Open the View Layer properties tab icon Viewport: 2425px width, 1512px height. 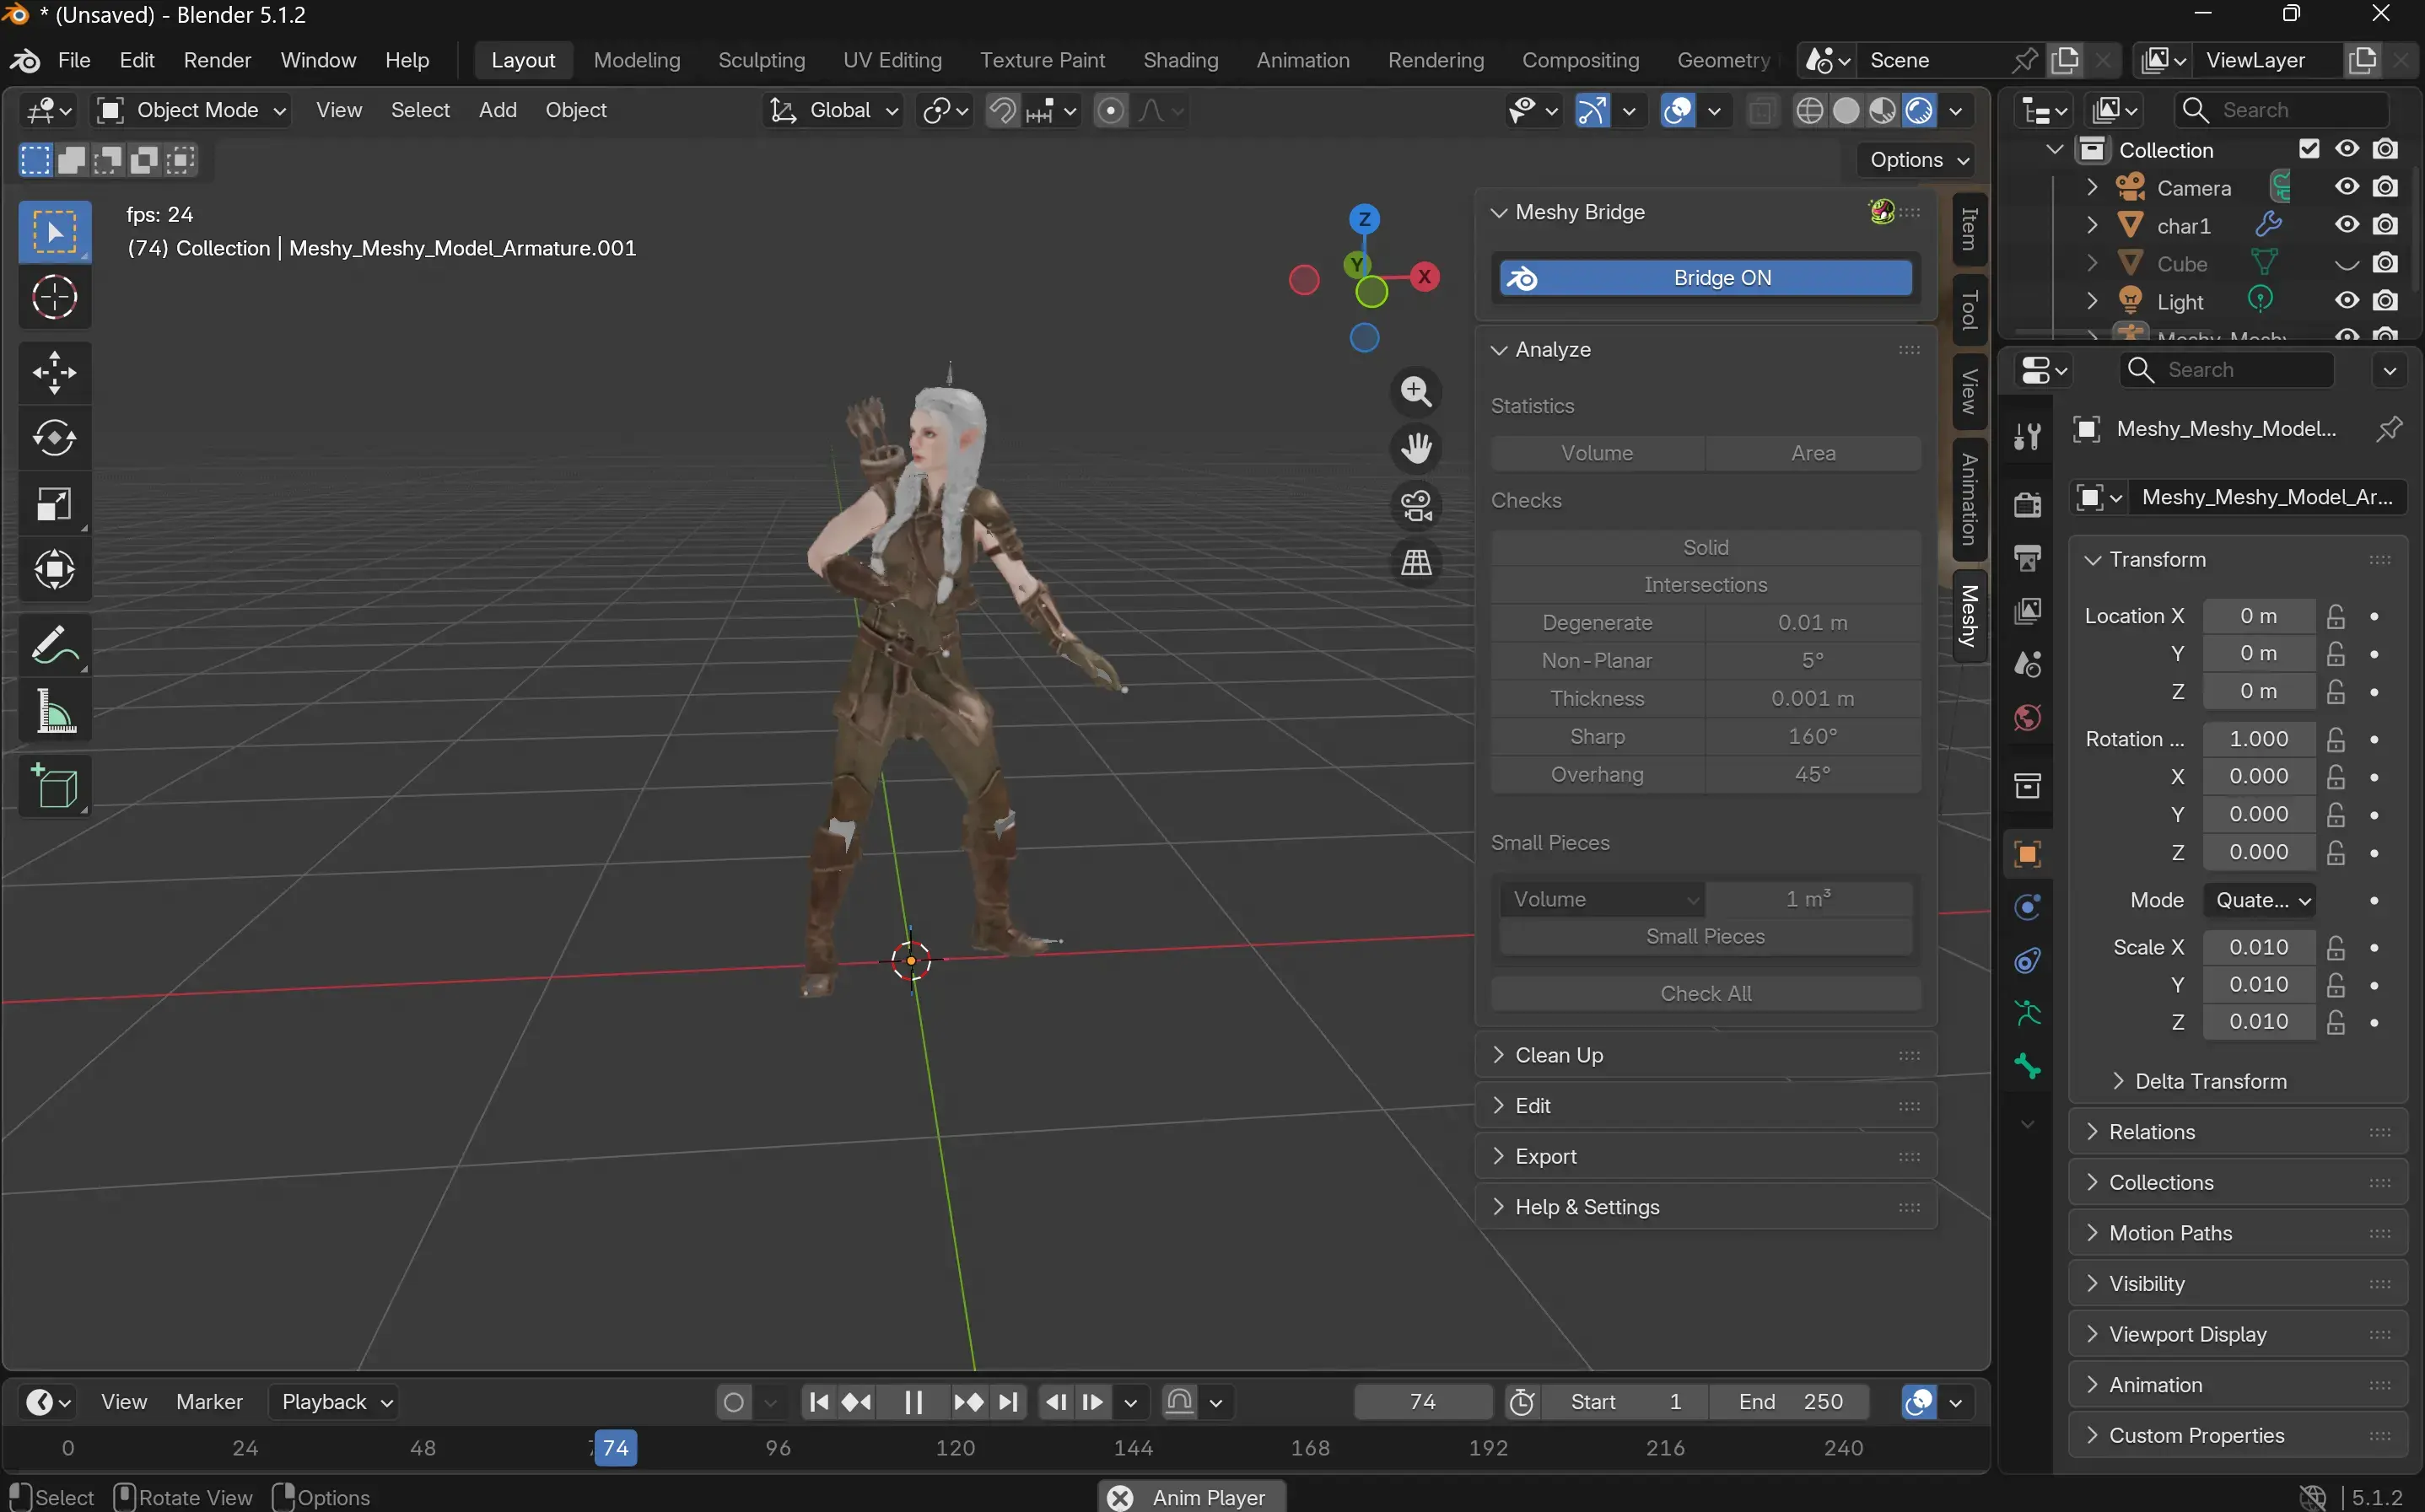[2028, 611]
